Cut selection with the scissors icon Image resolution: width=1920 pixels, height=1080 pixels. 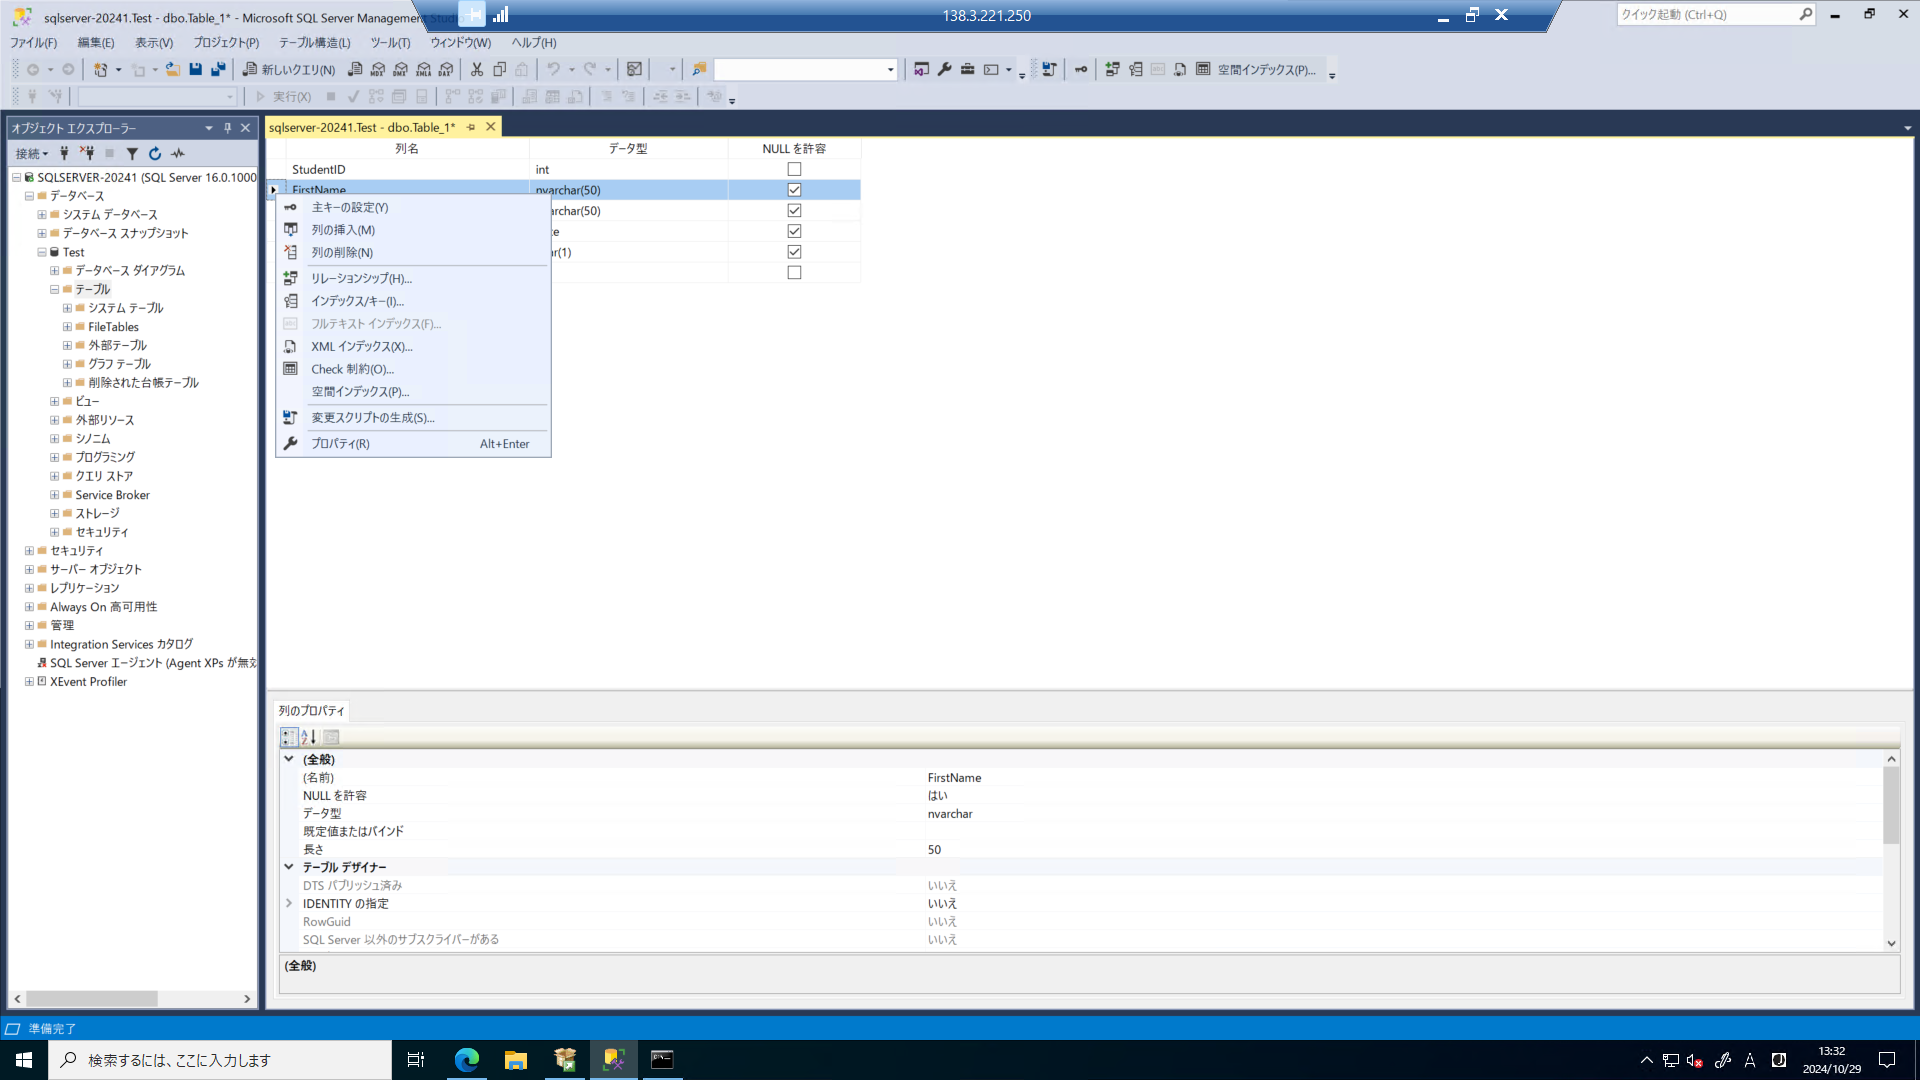tap(477, 69)
